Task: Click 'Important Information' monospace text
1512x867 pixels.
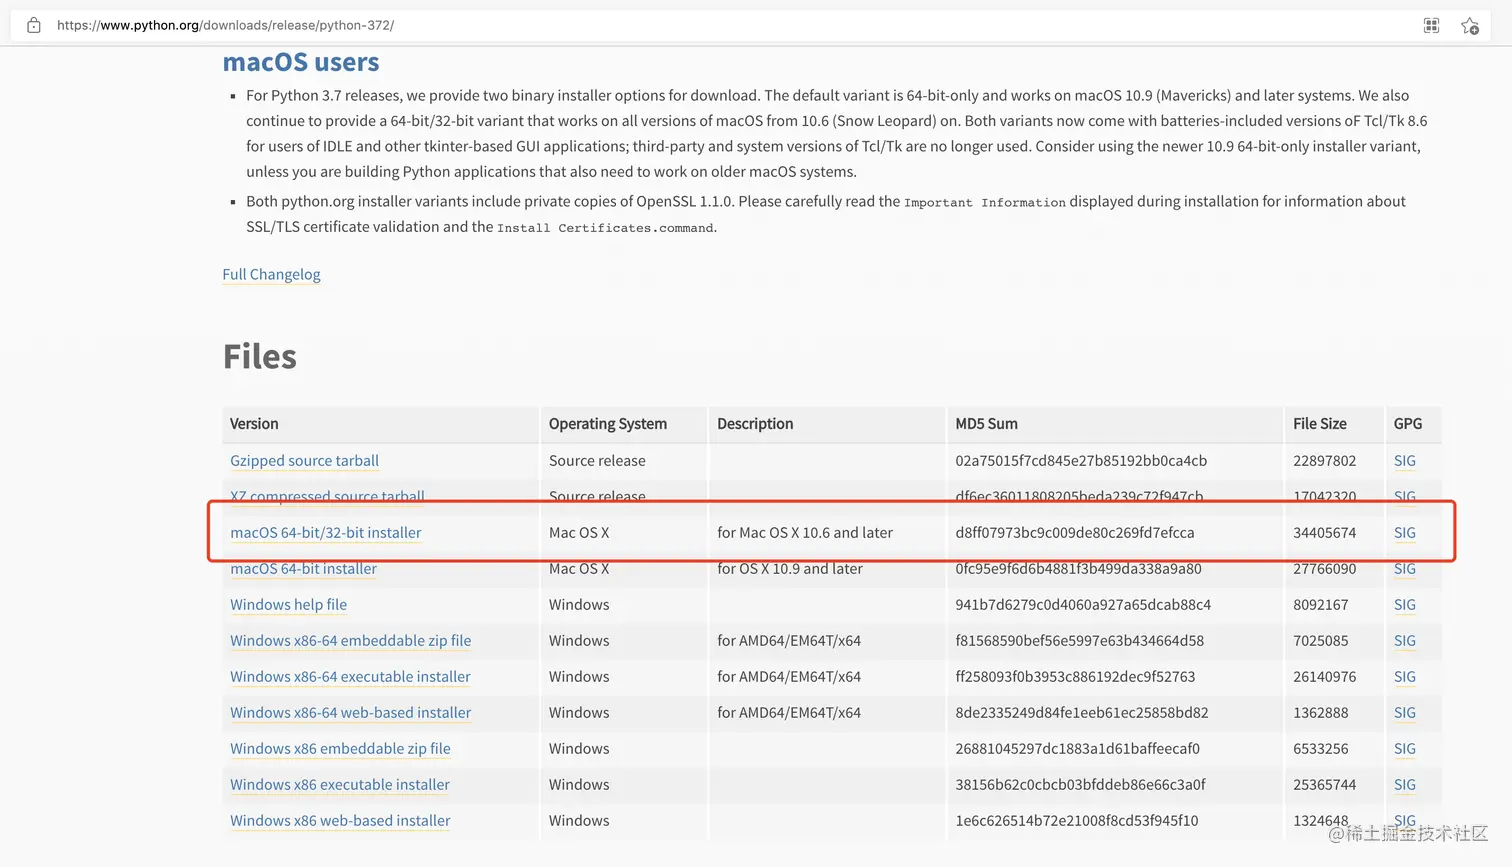Action: [x=985, y=202]
